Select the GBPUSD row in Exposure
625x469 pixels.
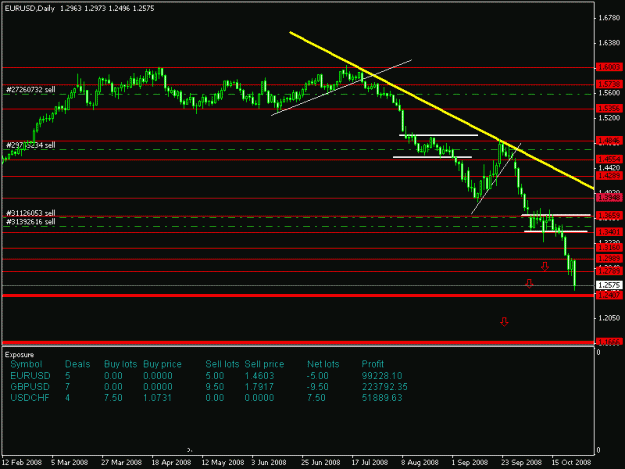(x=208, y=387)
